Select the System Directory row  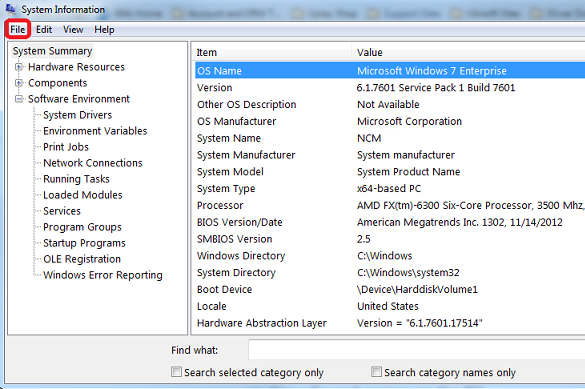point(390,272)
